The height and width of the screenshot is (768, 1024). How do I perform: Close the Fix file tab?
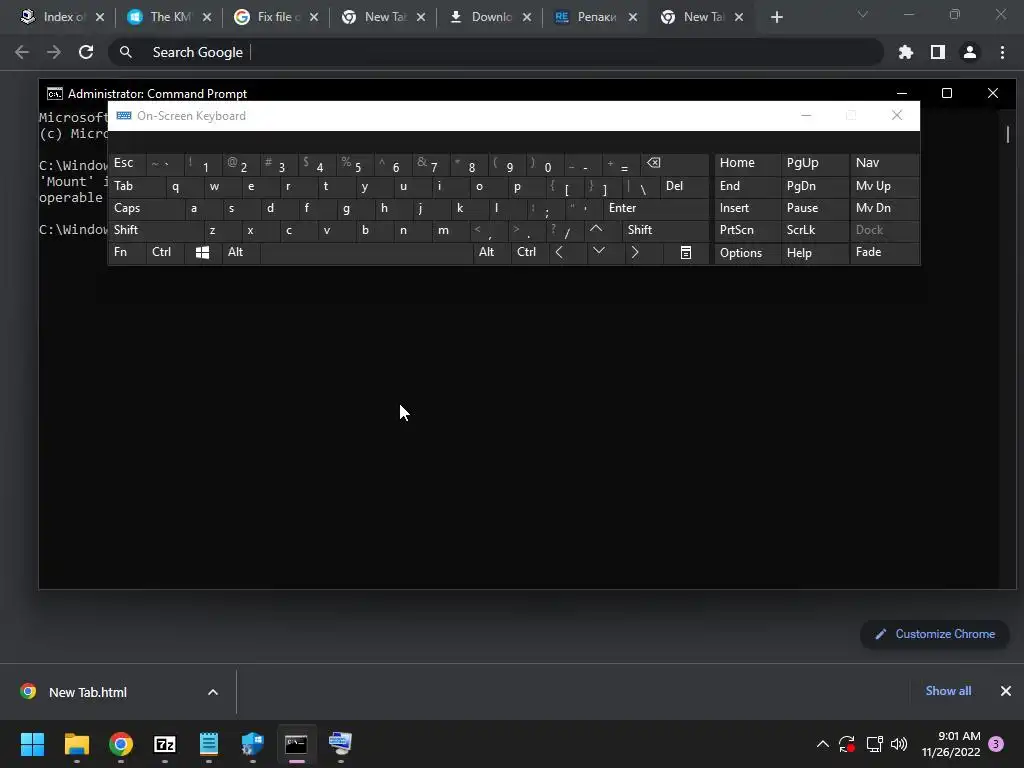pyautogui.click(x=314, y=18)
